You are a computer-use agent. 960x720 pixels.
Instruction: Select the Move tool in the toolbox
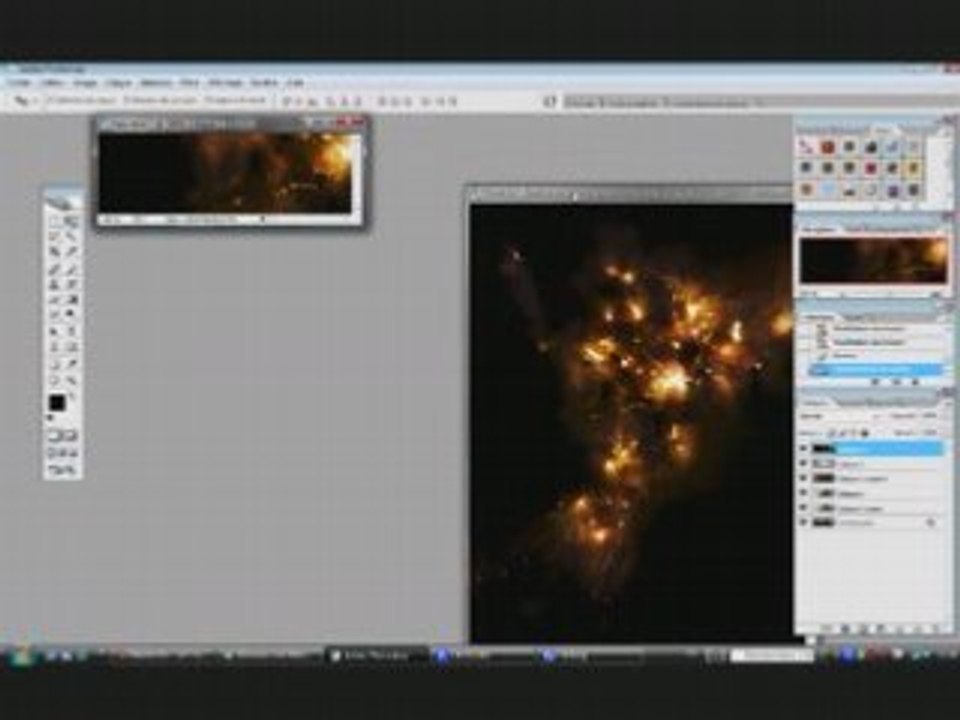[x=71, y=221]
